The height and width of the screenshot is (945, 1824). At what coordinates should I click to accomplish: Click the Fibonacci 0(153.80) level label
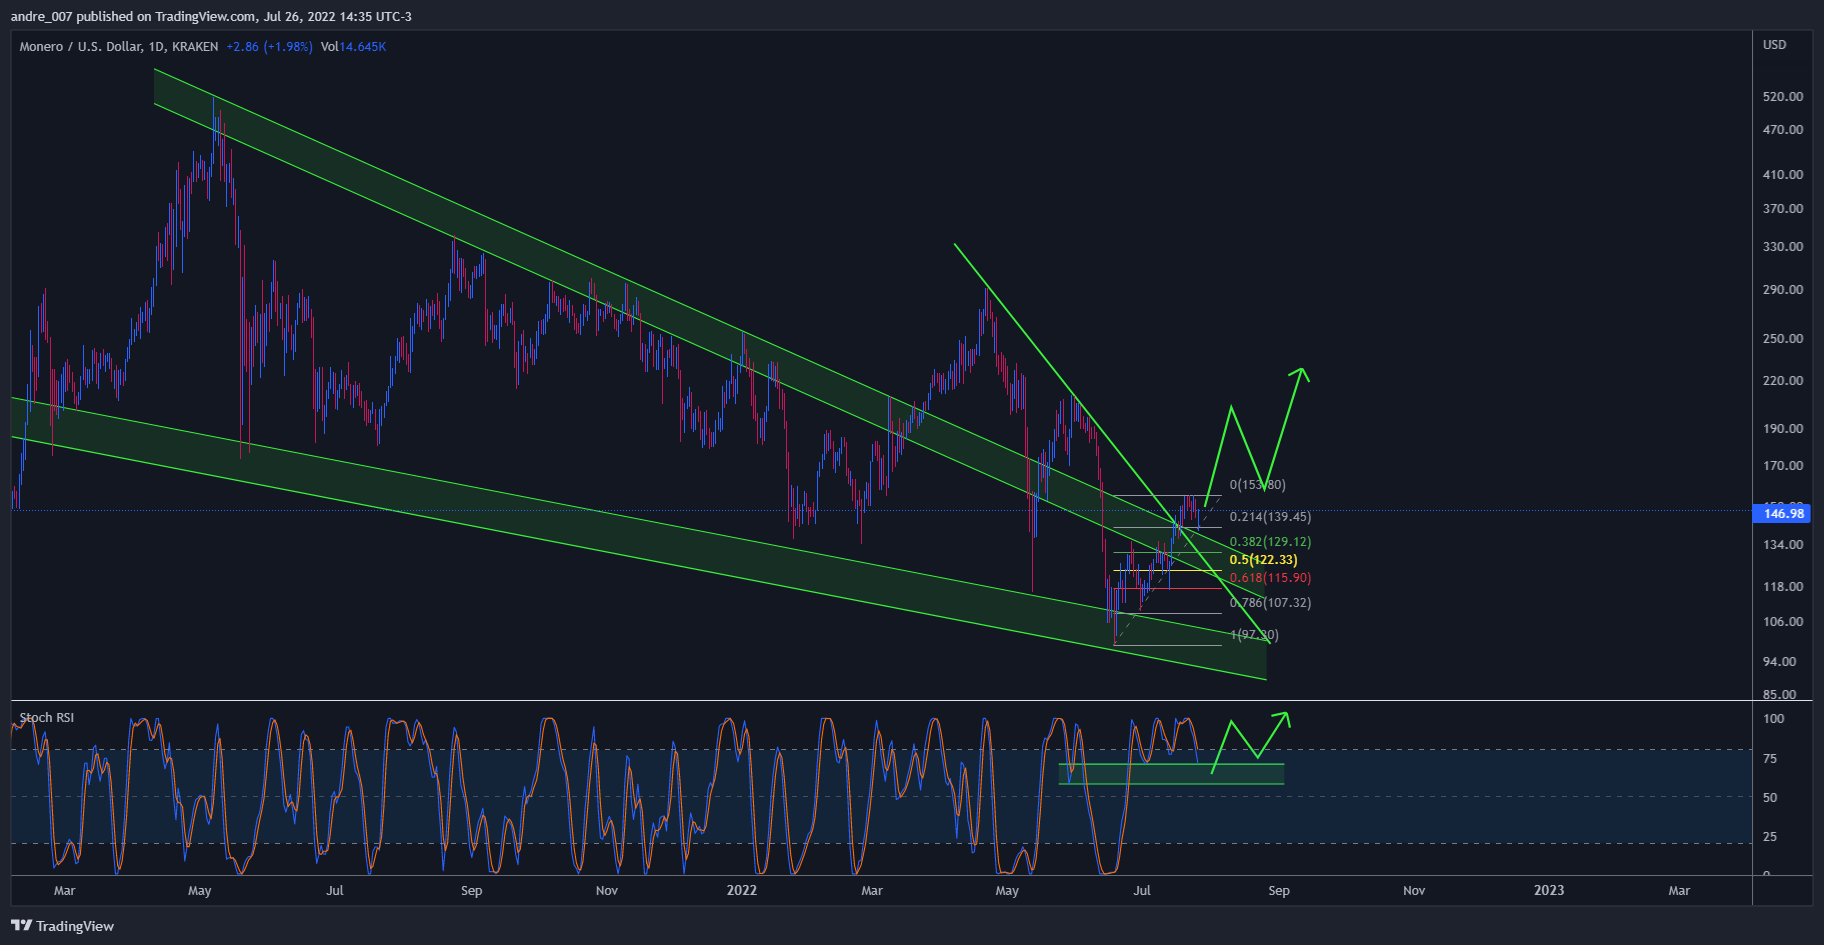[x=1258, y=485]
